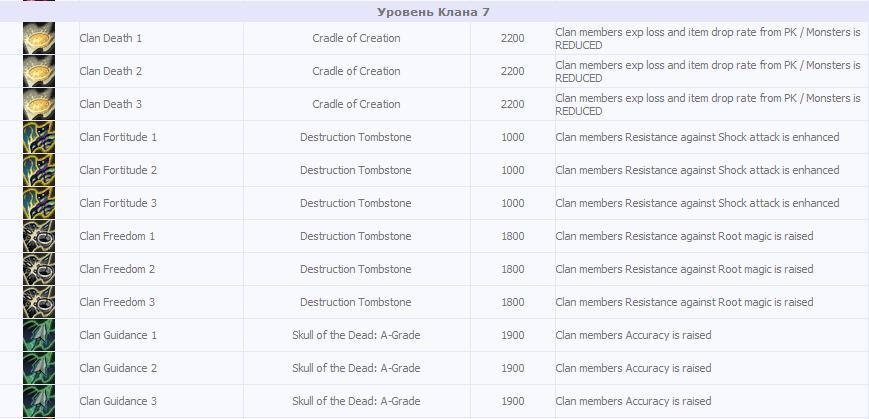Select the Clan Fortitude 1 skill icon

[39, 137]
